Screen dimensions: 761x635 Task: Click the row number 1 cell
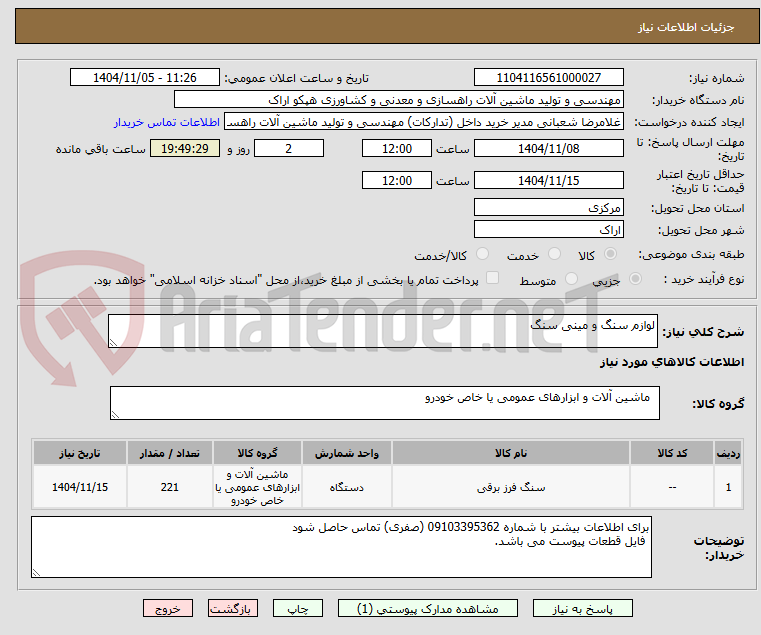[728, 487]
